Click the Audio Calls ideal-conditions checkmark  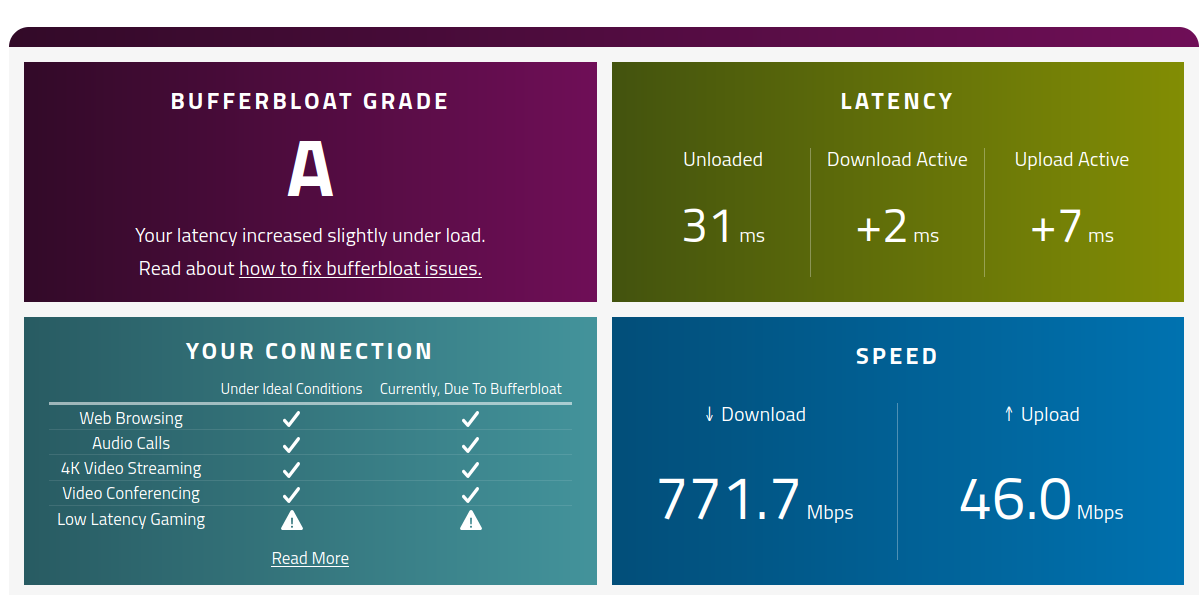(x=291, y=444)
